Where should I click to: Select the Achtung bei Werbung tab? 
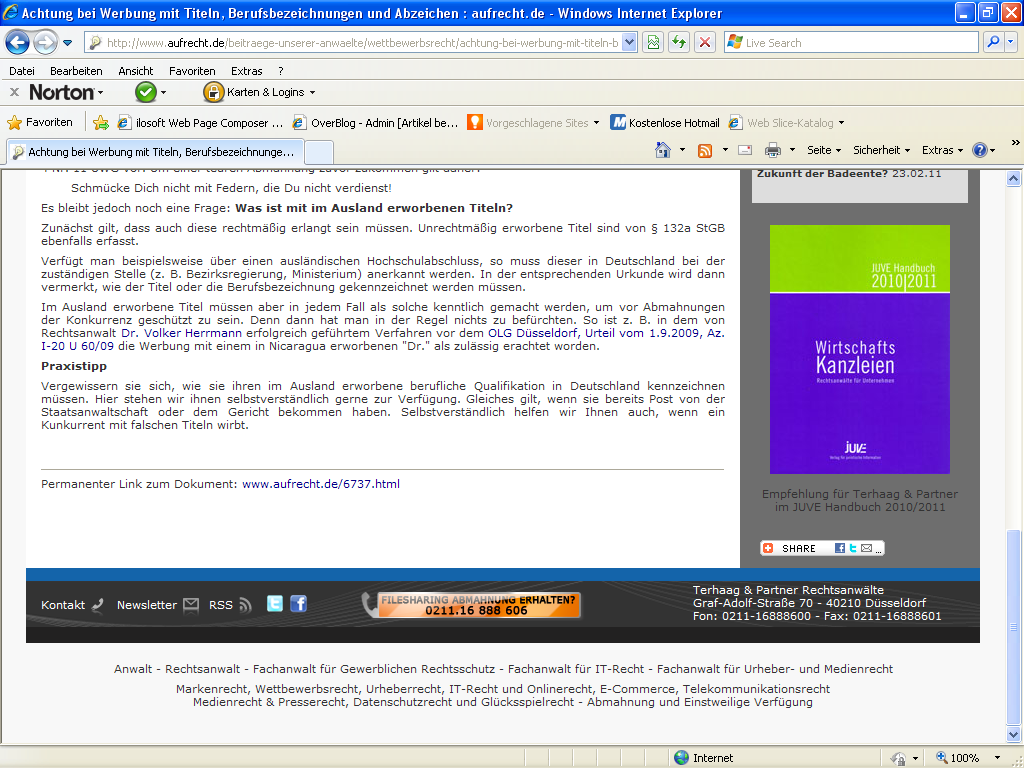coord(155,152)
